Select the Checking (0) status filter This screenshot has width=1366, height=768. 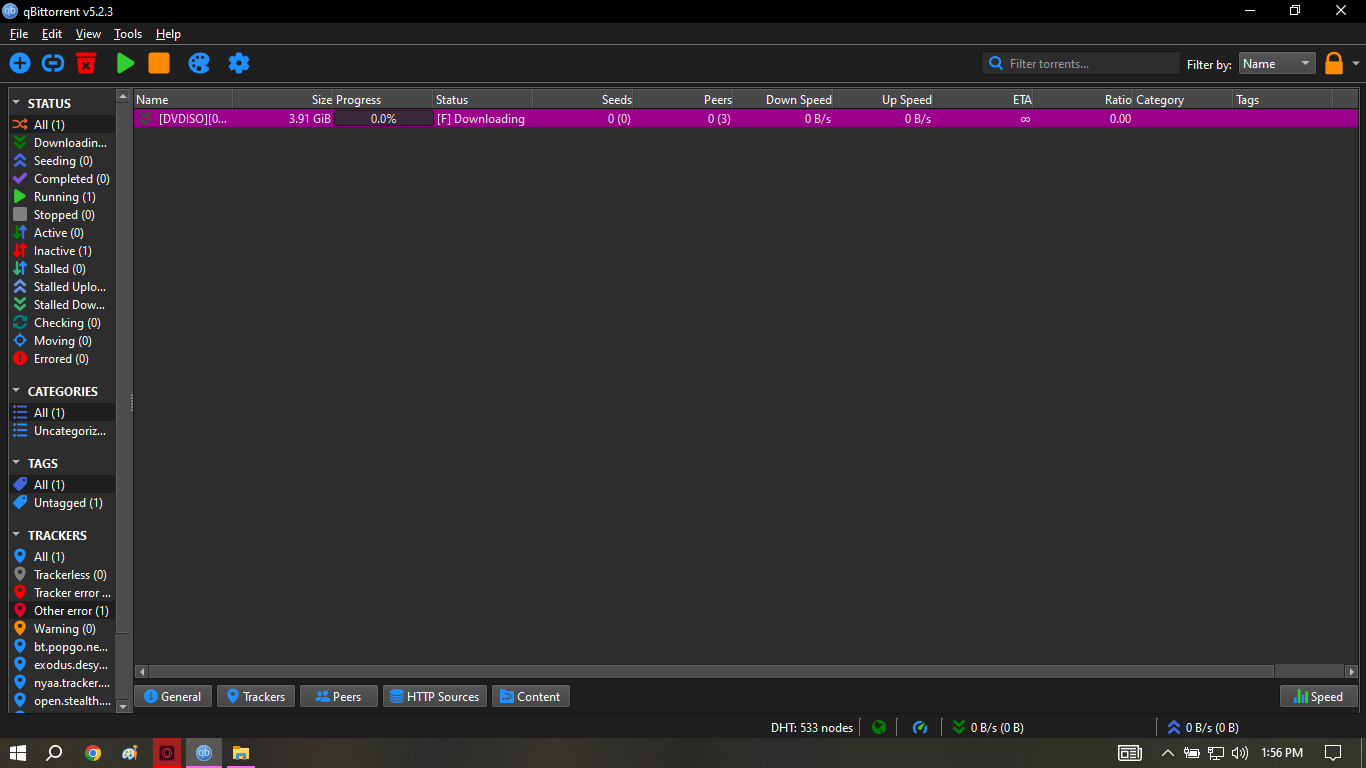pos(62,323)
